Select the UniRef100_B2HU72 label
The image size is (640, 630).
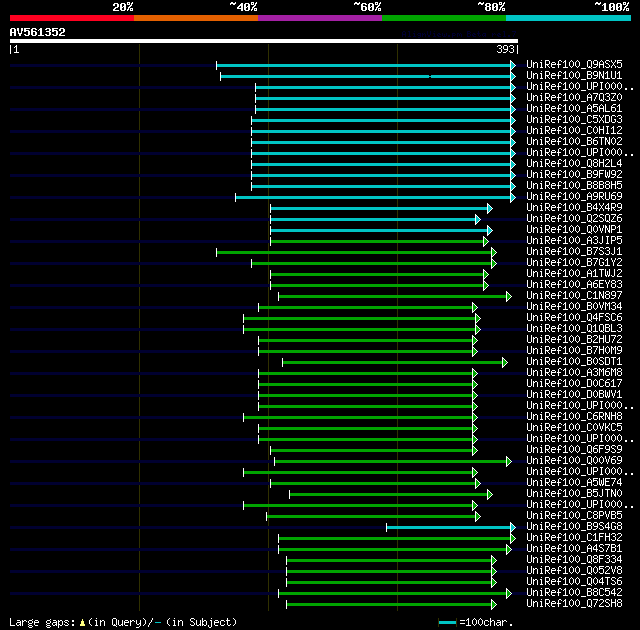pyautogui.click(x=574, y=340)
